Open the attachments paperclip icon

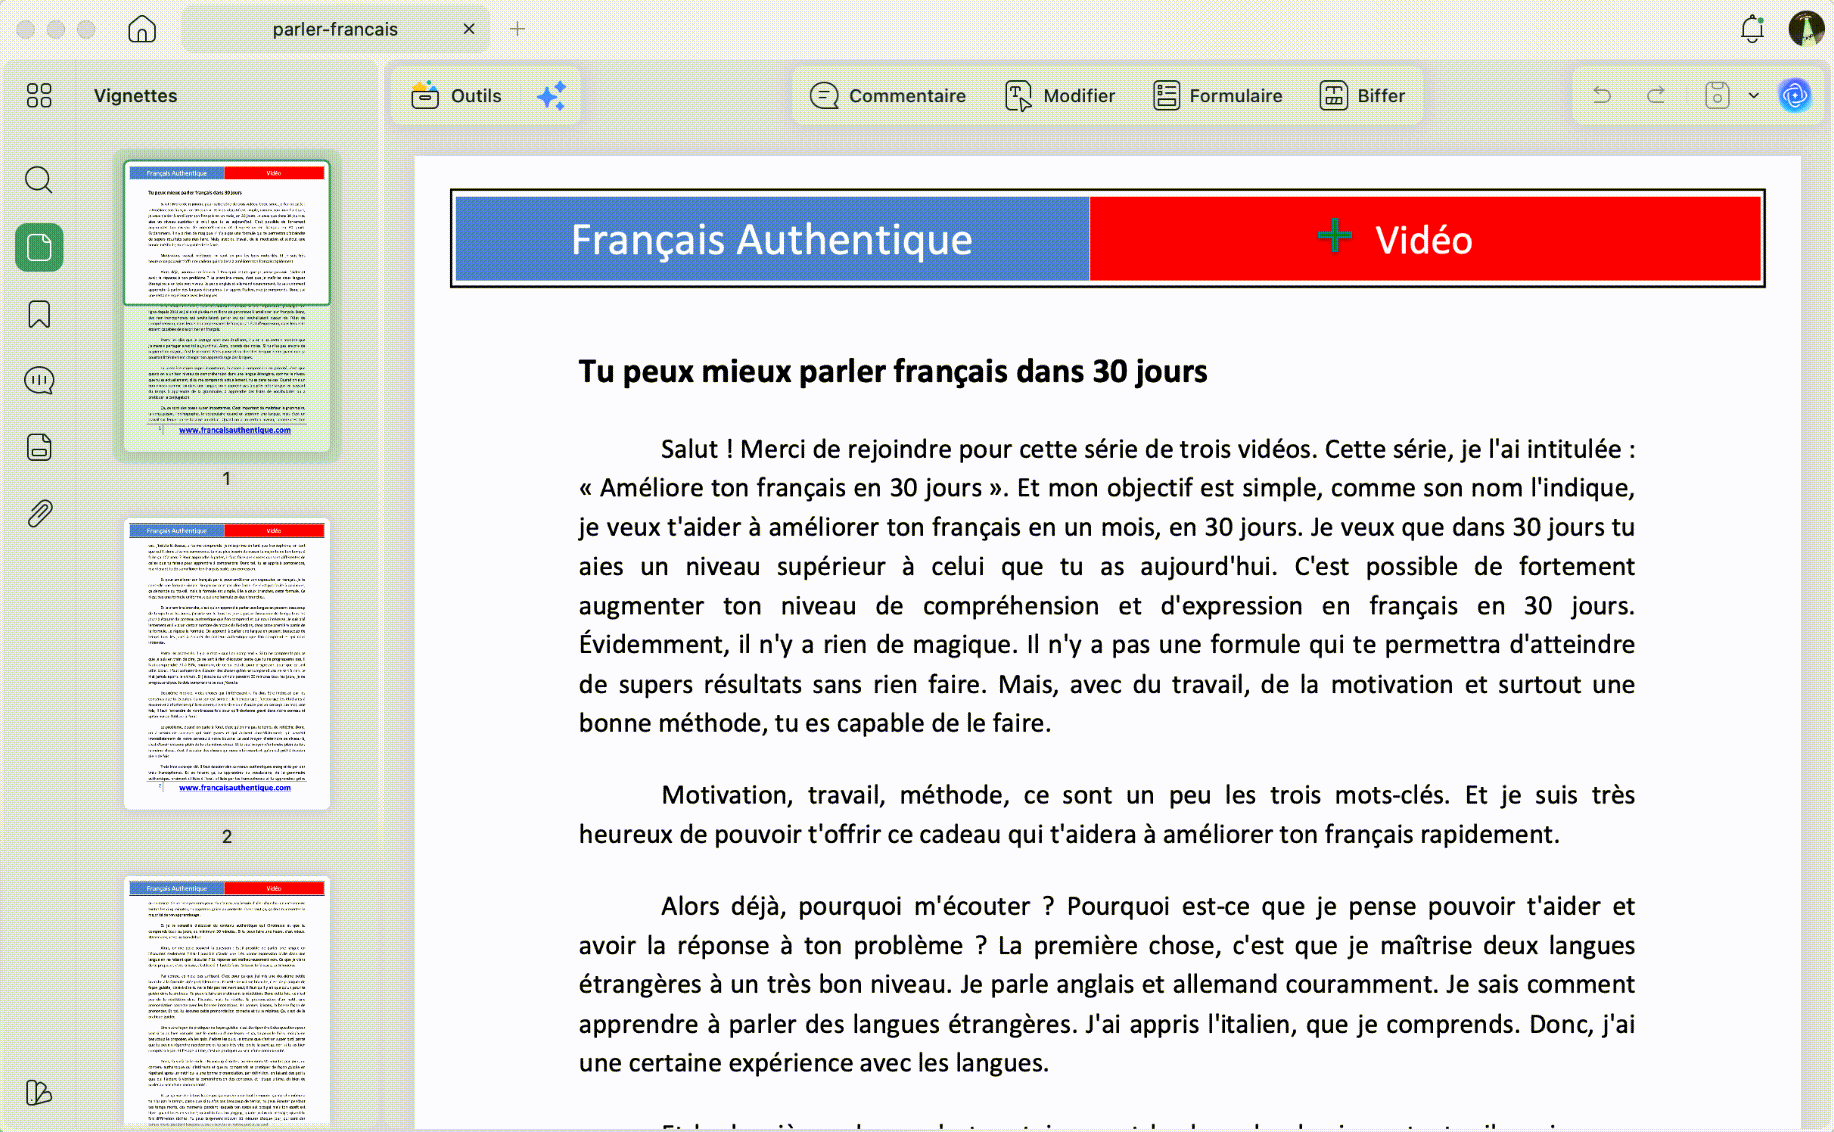pos(39,514)
